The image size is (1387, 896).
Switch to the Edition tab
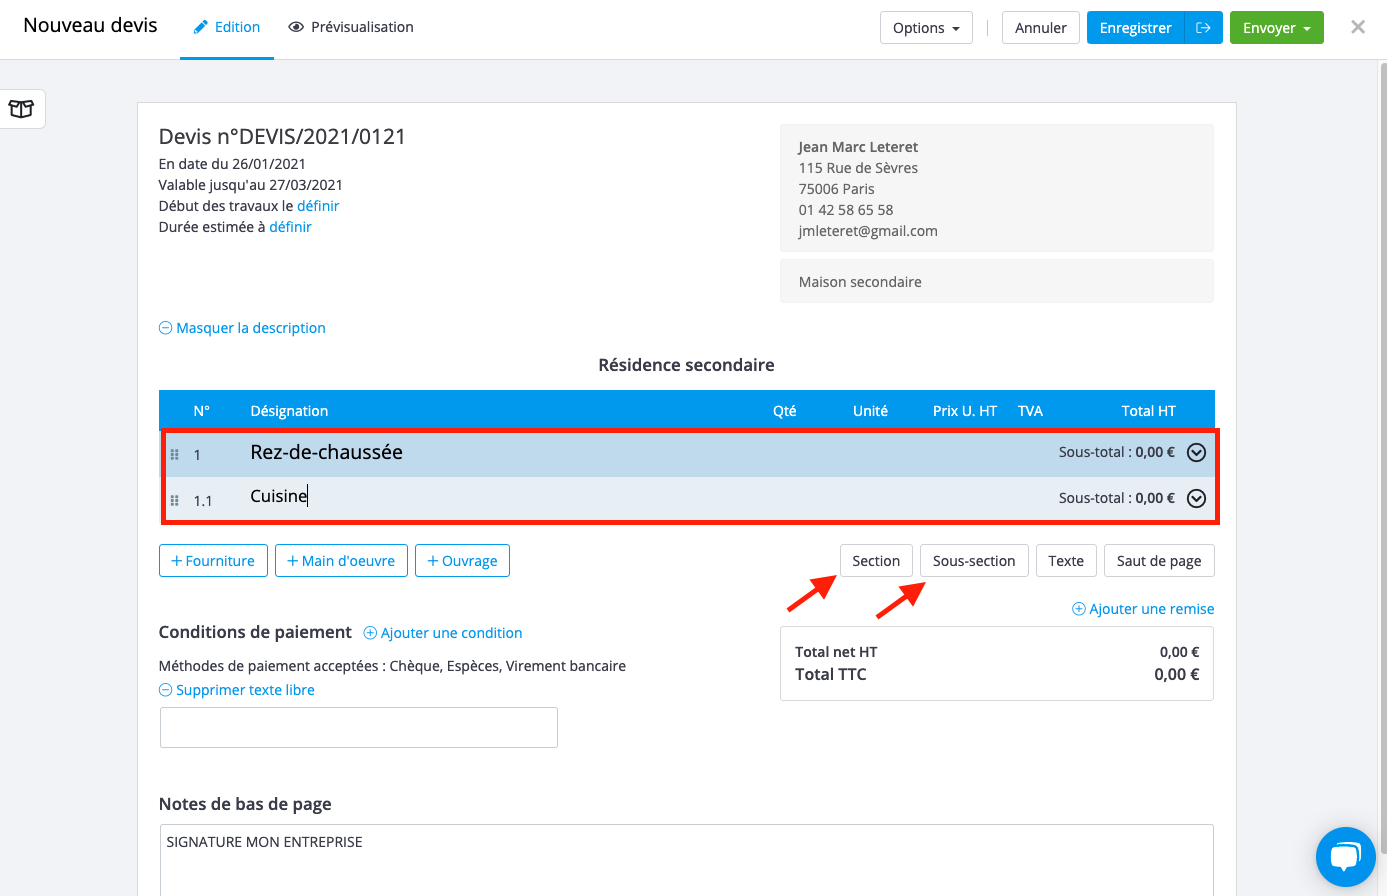tap(227, 28)
